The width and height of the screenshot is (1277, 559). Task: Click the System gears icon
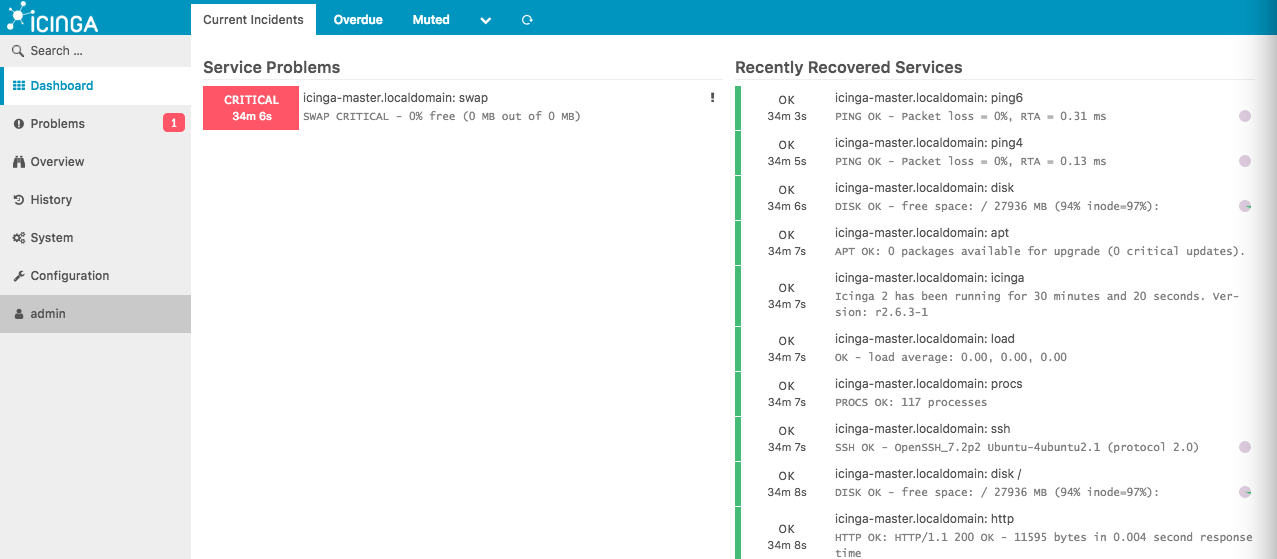[x=19, y=238]
